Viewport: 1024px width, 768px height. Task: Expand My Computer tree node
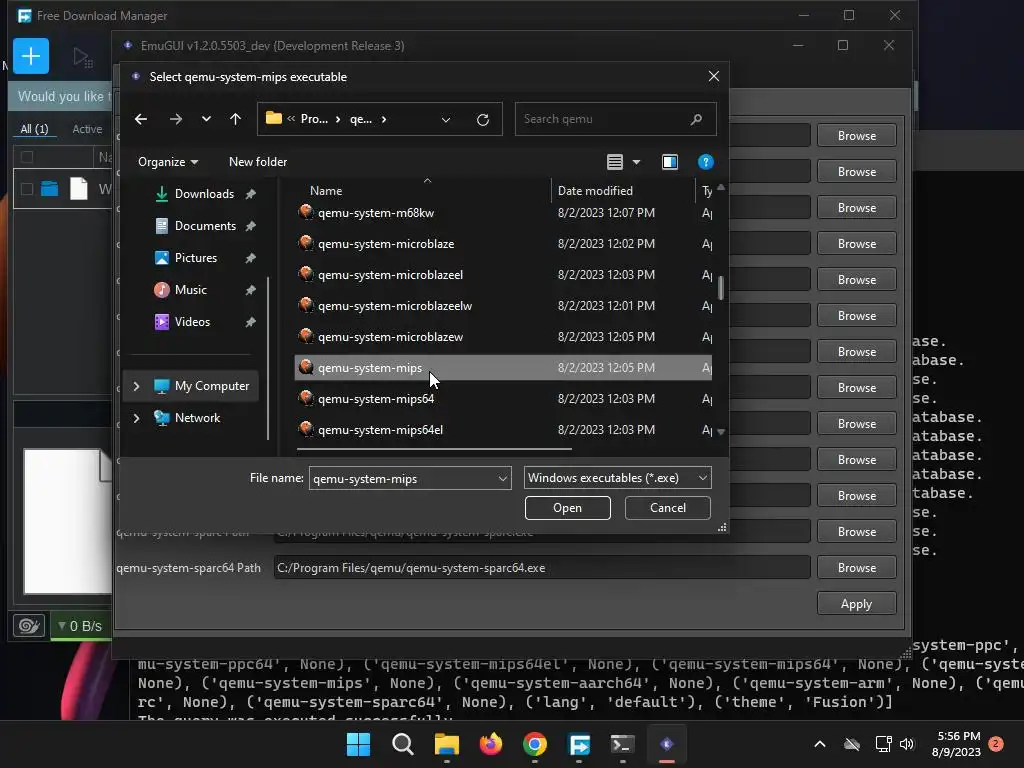click(136, 387)
